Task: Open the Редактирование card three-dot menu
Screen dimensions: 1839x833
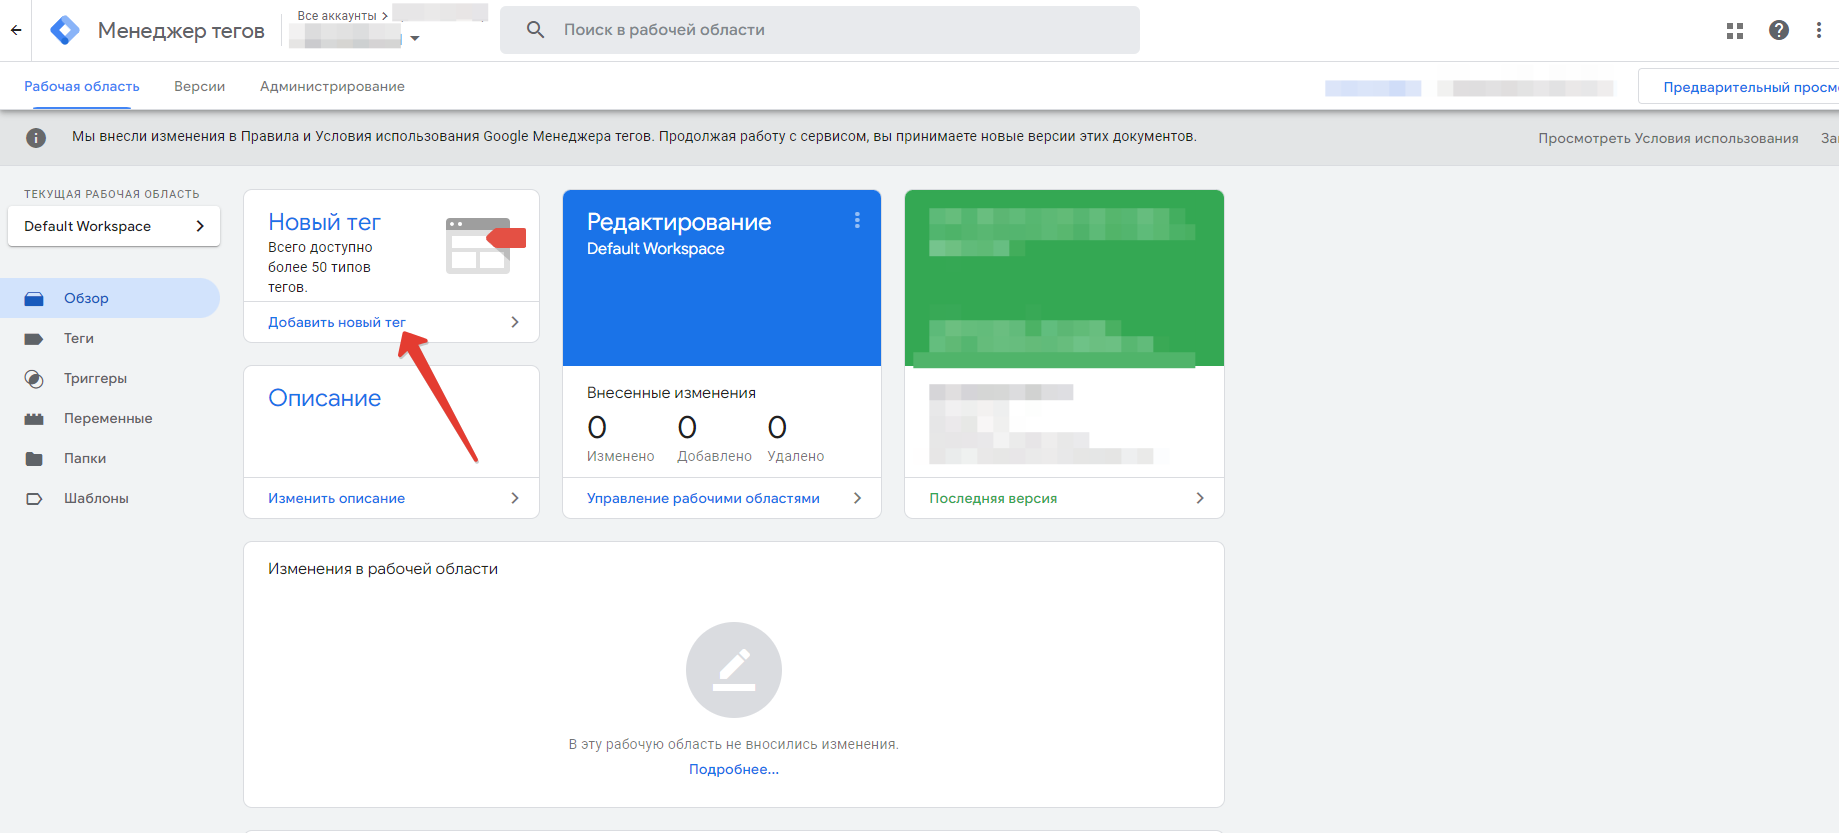Action: tap(857, 220)
